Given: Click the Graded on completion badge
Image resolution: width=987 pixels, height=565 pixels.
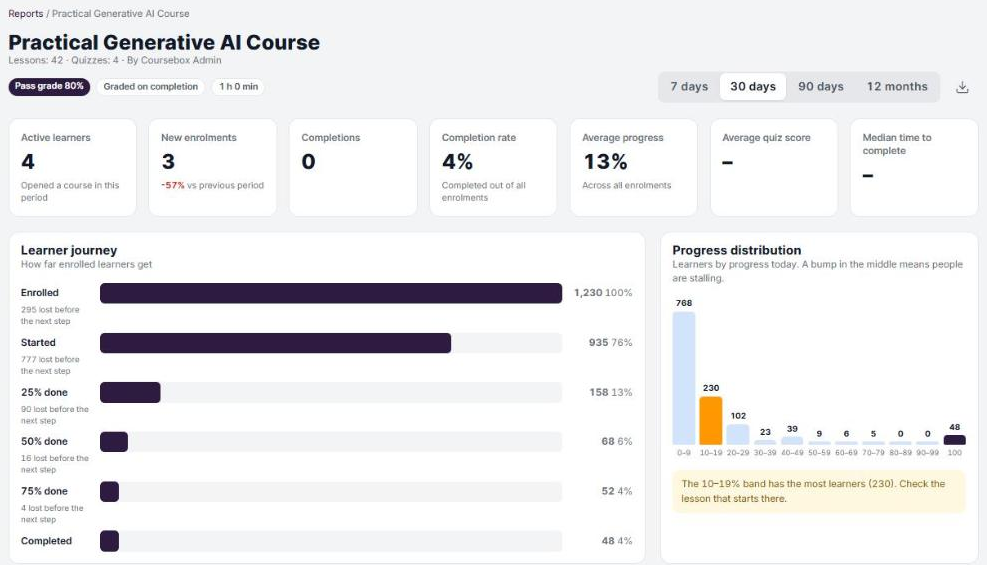Looking at the screenshot, I should coord(150,86).
